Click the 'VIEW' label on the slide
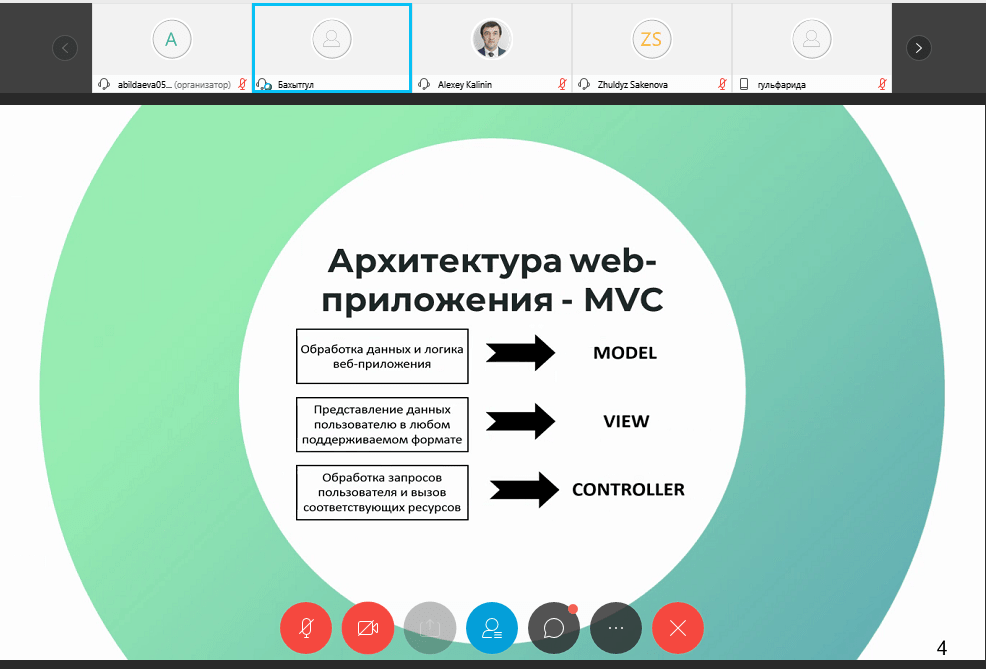The width and height of the screenshot is (986, 669). pyautogui.click(x=626, y=421)
